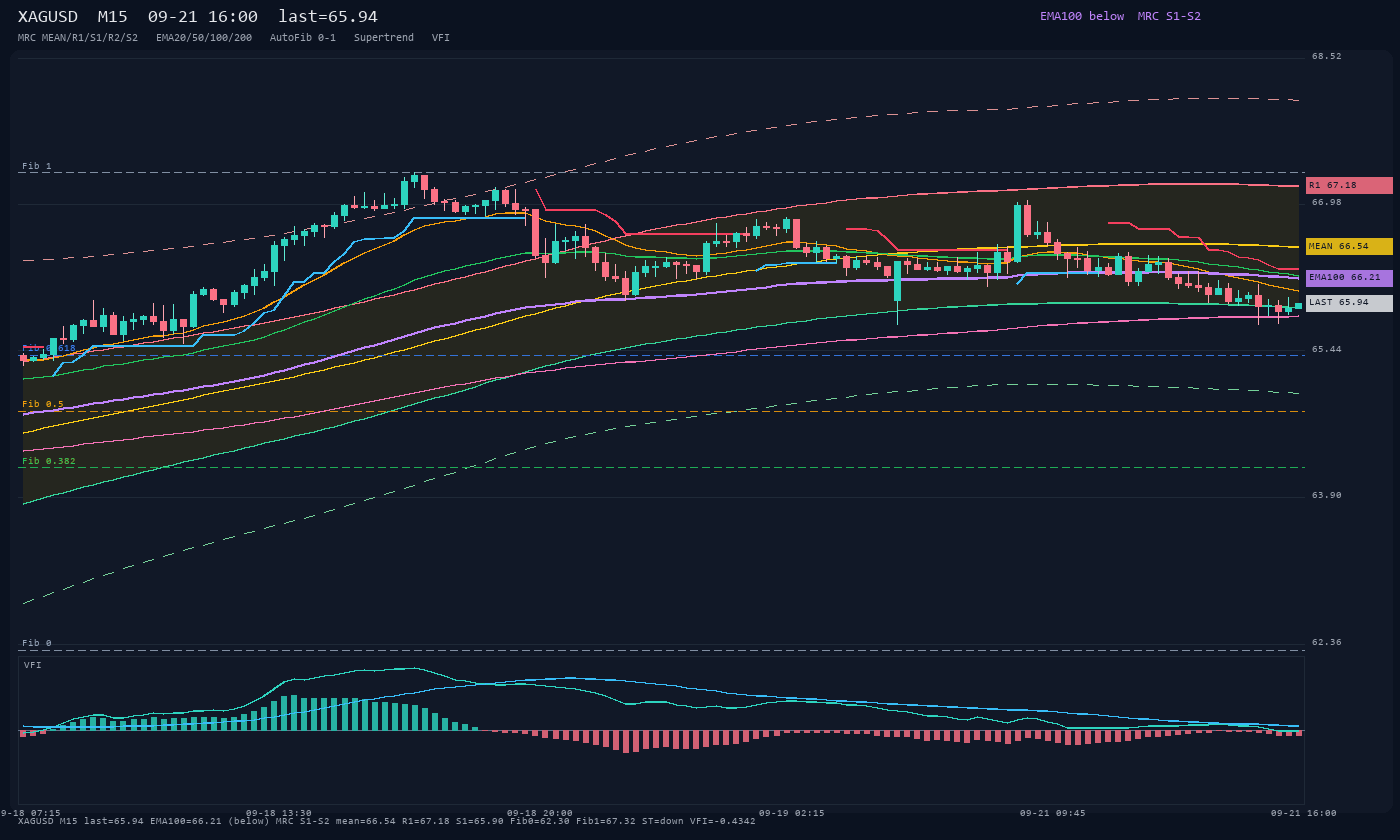Select the M15 timeframe label in the title
This screenshot has width=1400, height=840.
click(115, 17)
